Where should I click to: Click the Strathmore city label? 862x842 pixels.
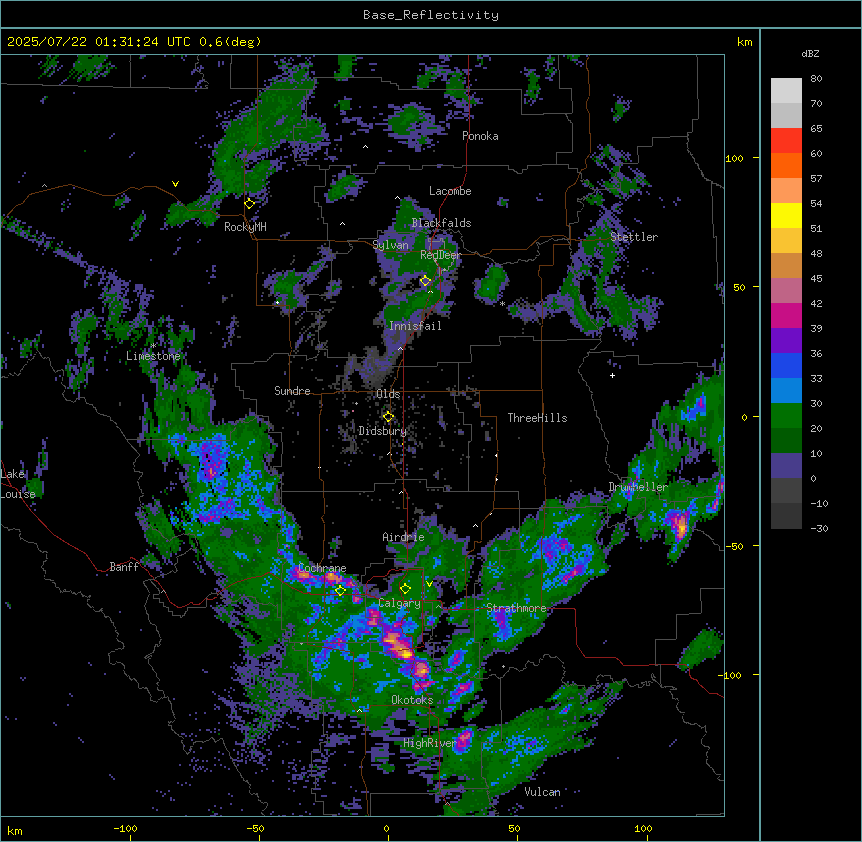(516, 608)
